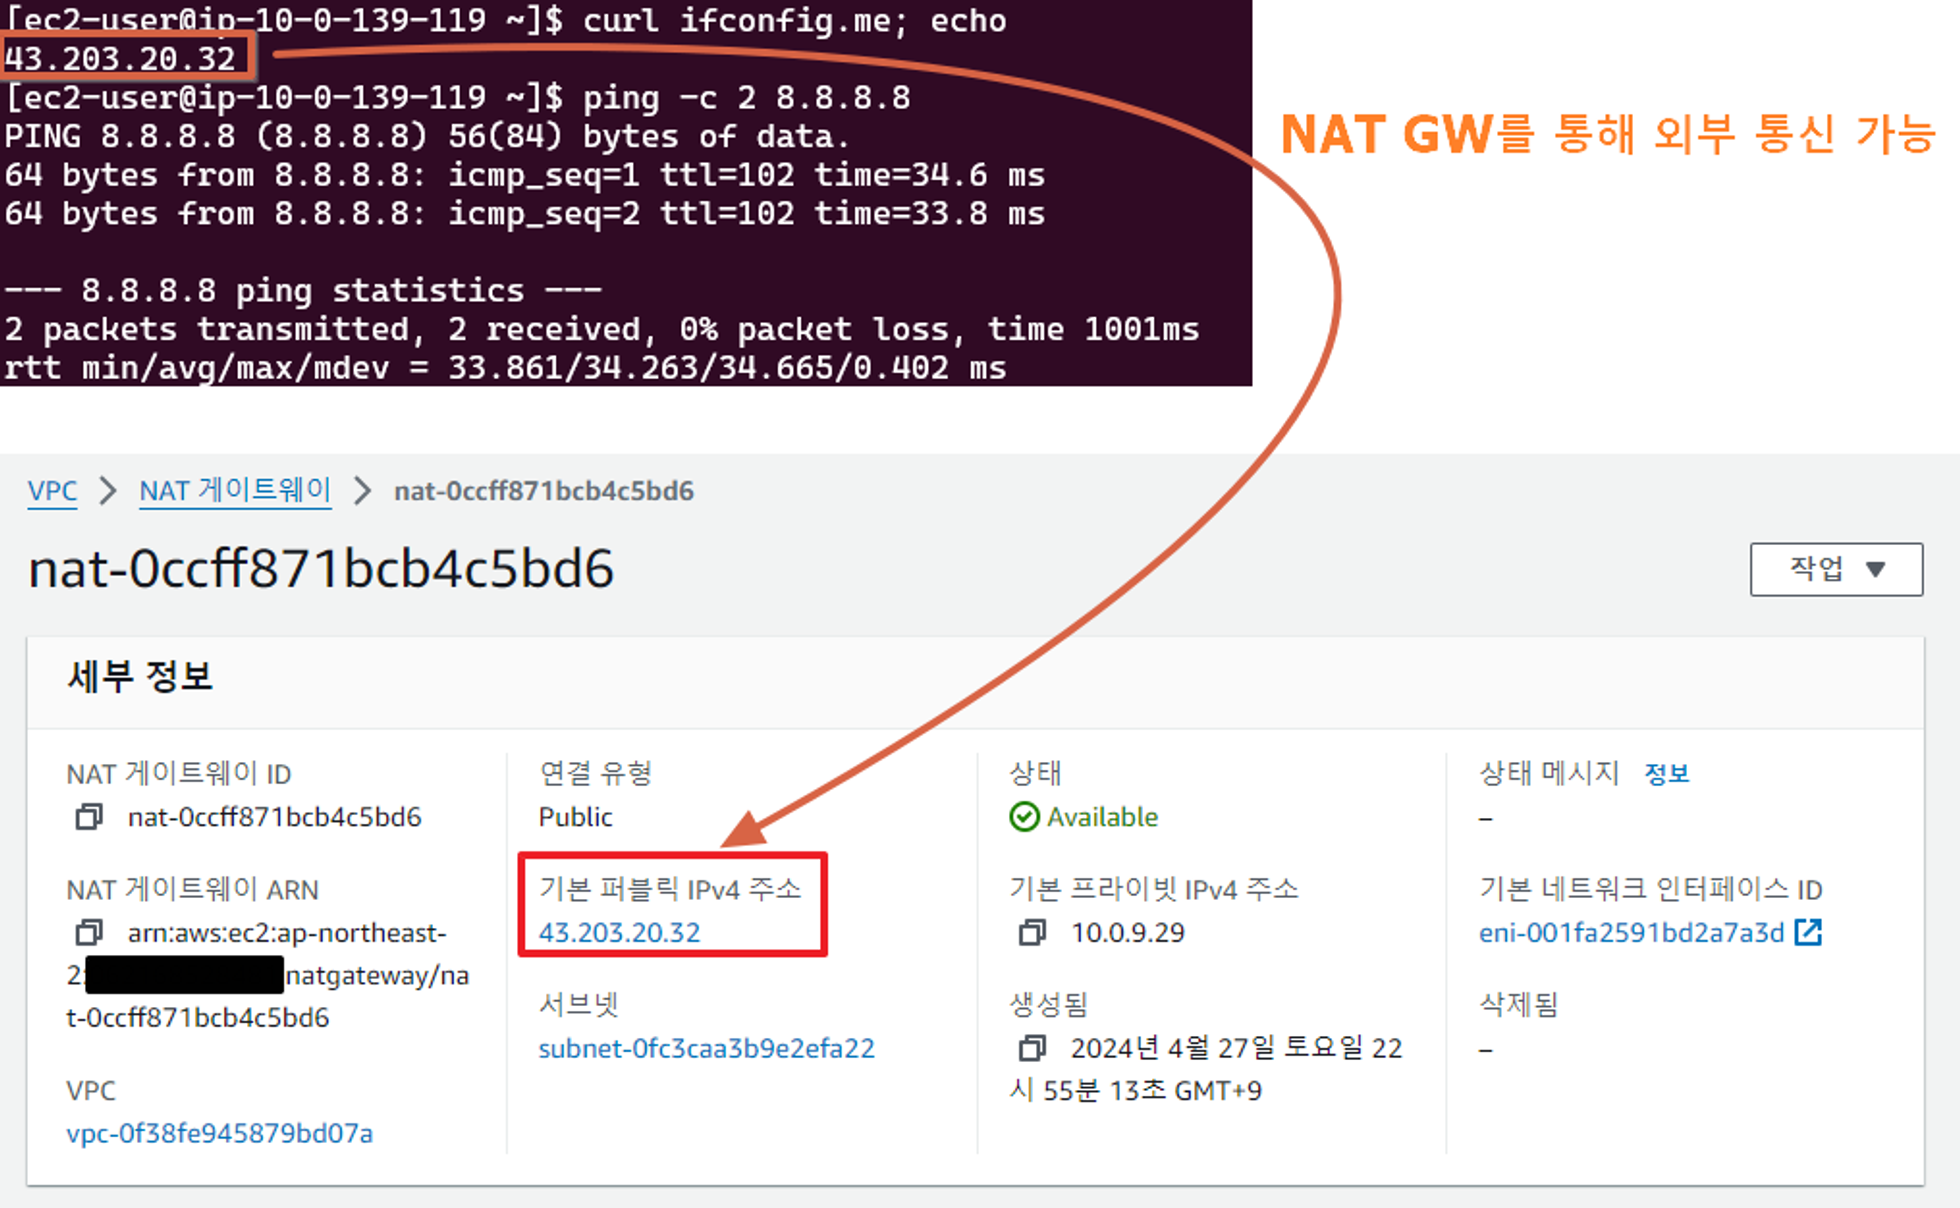Open public IPv4 address 43.203.20.32 link
The height and width of the screenshot is (1208, 1960).
point(619,933)
